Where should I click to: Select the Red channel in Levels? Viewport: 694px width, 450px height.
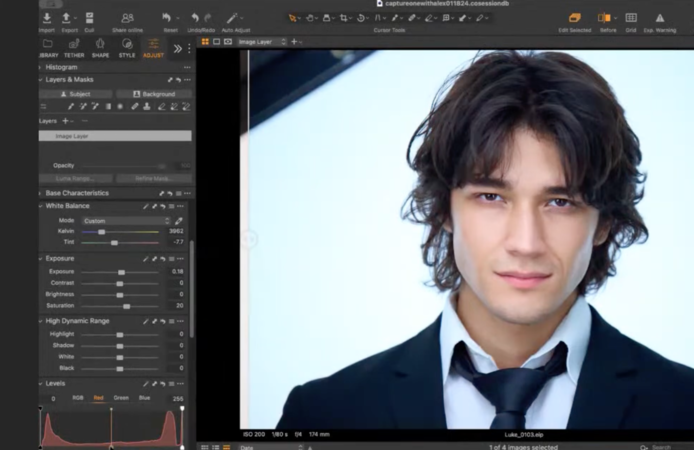tap(98, 398)
